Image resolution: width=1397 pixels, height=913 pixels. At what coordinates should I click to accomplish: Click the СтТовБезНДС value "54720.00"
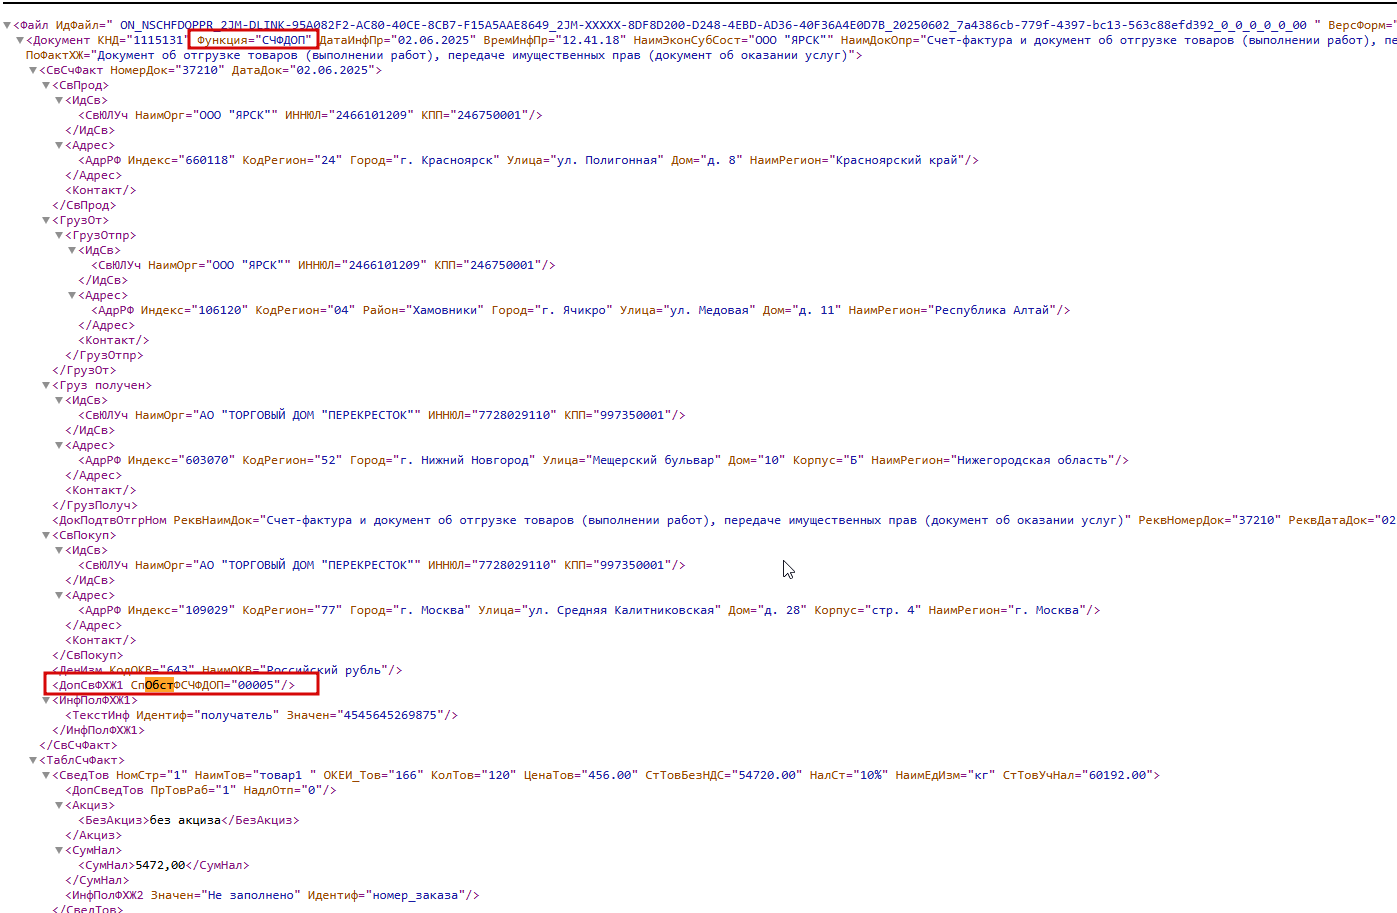[768, 775]
